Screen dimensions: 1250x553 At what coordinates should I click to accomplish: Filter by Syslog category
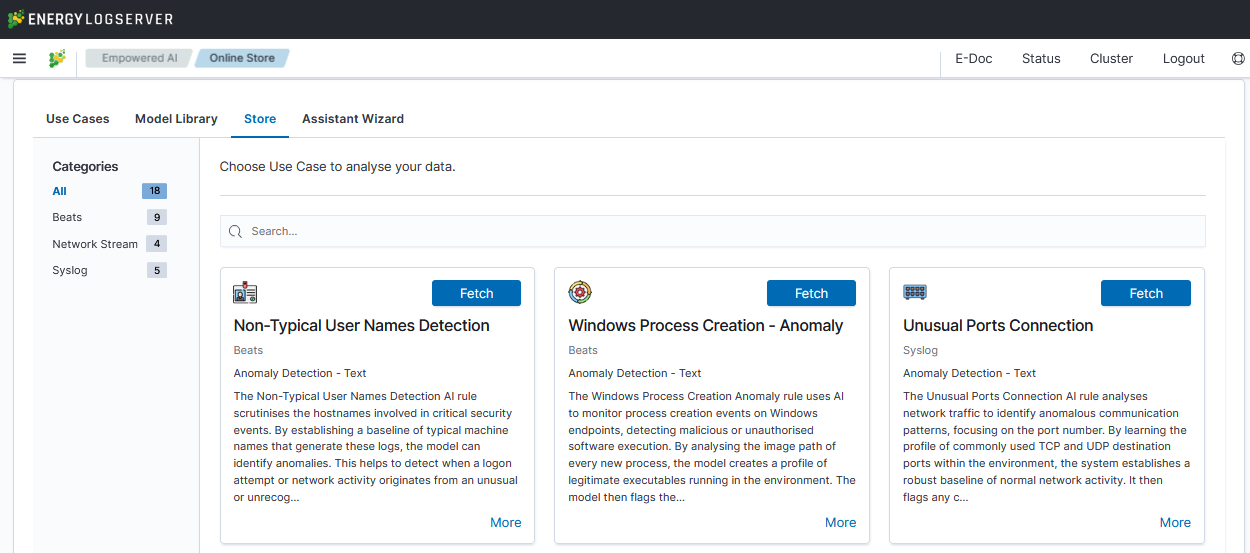tap(70, 270)
